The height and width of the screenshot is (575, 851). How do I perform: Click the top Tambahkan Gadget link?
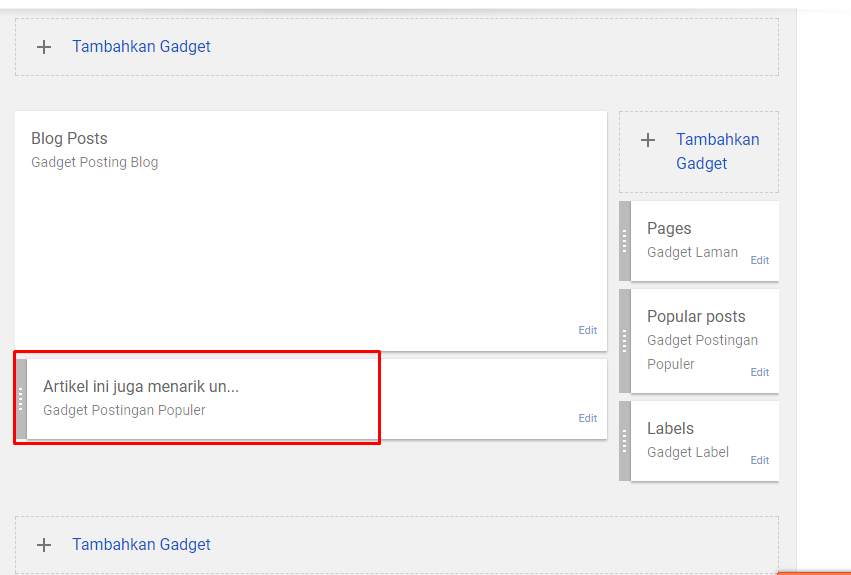tap(141, 47)
